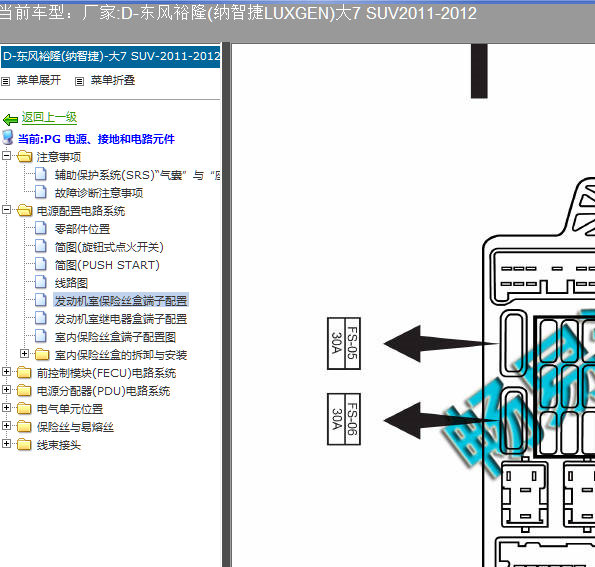Select the 室内保险丝盒的拆卸与安装 folder label
The width and height of the screenshot is (595, 567).
121,355
